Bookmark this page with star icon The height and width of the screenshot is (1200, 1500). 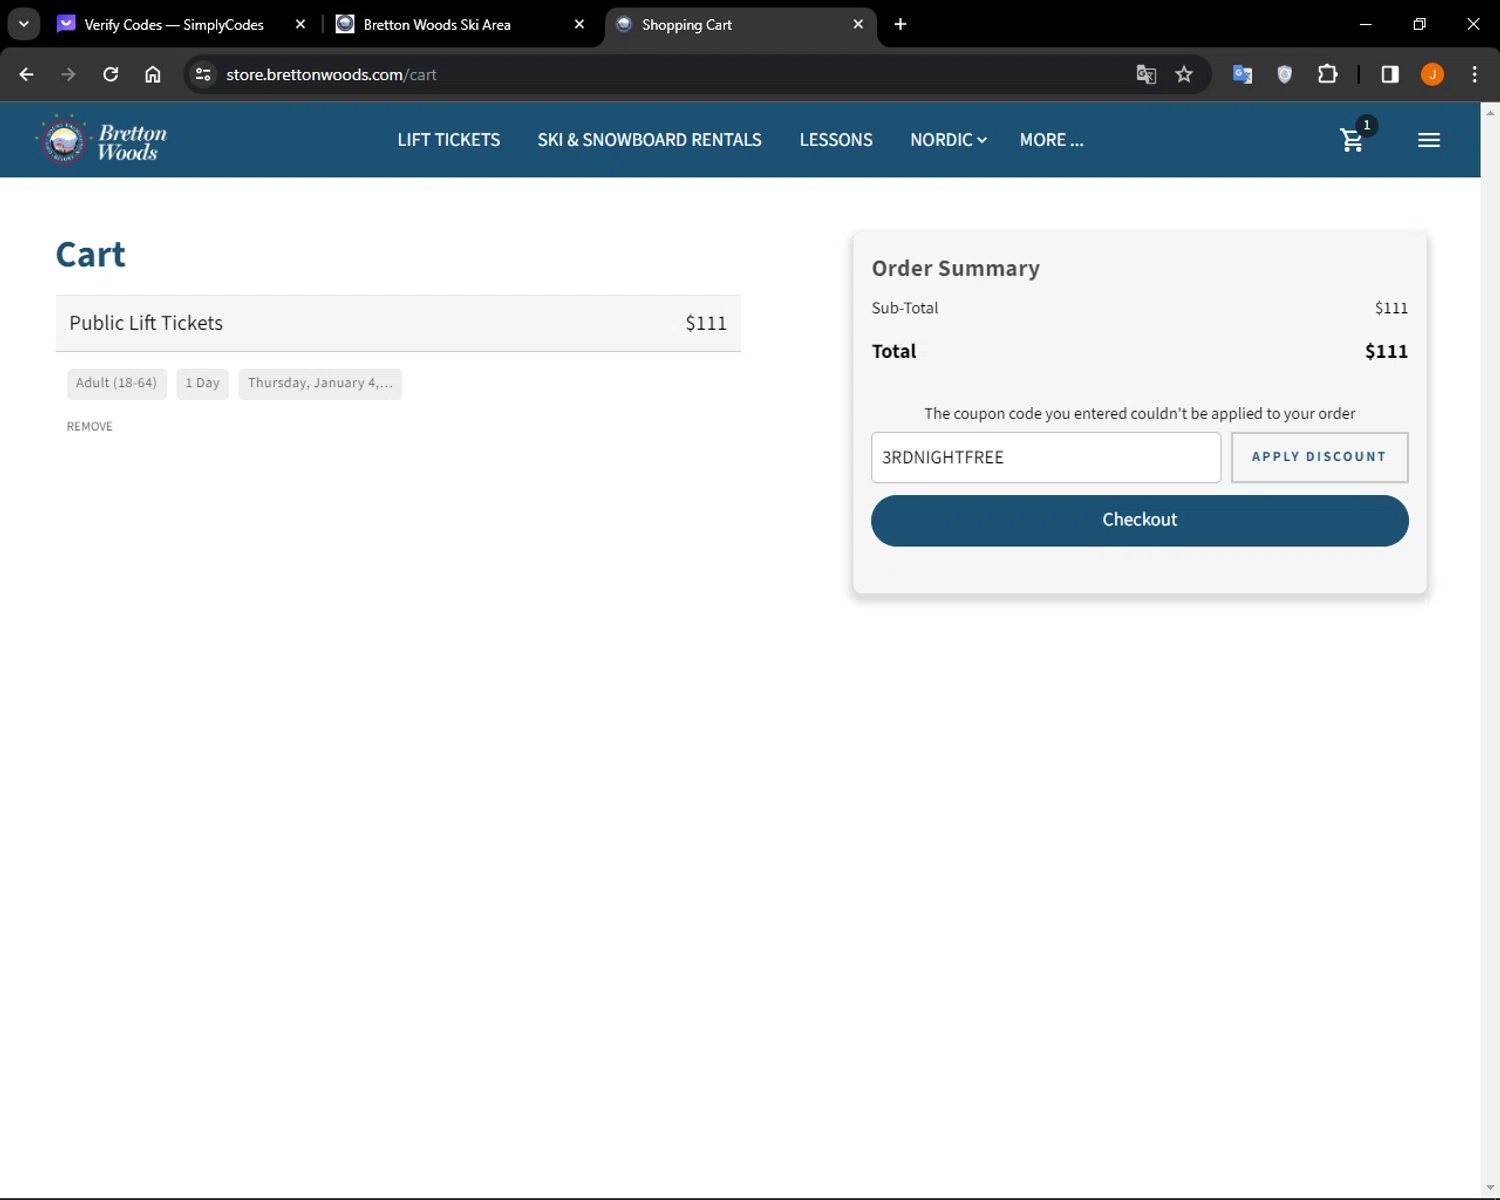pos(1184,74)
